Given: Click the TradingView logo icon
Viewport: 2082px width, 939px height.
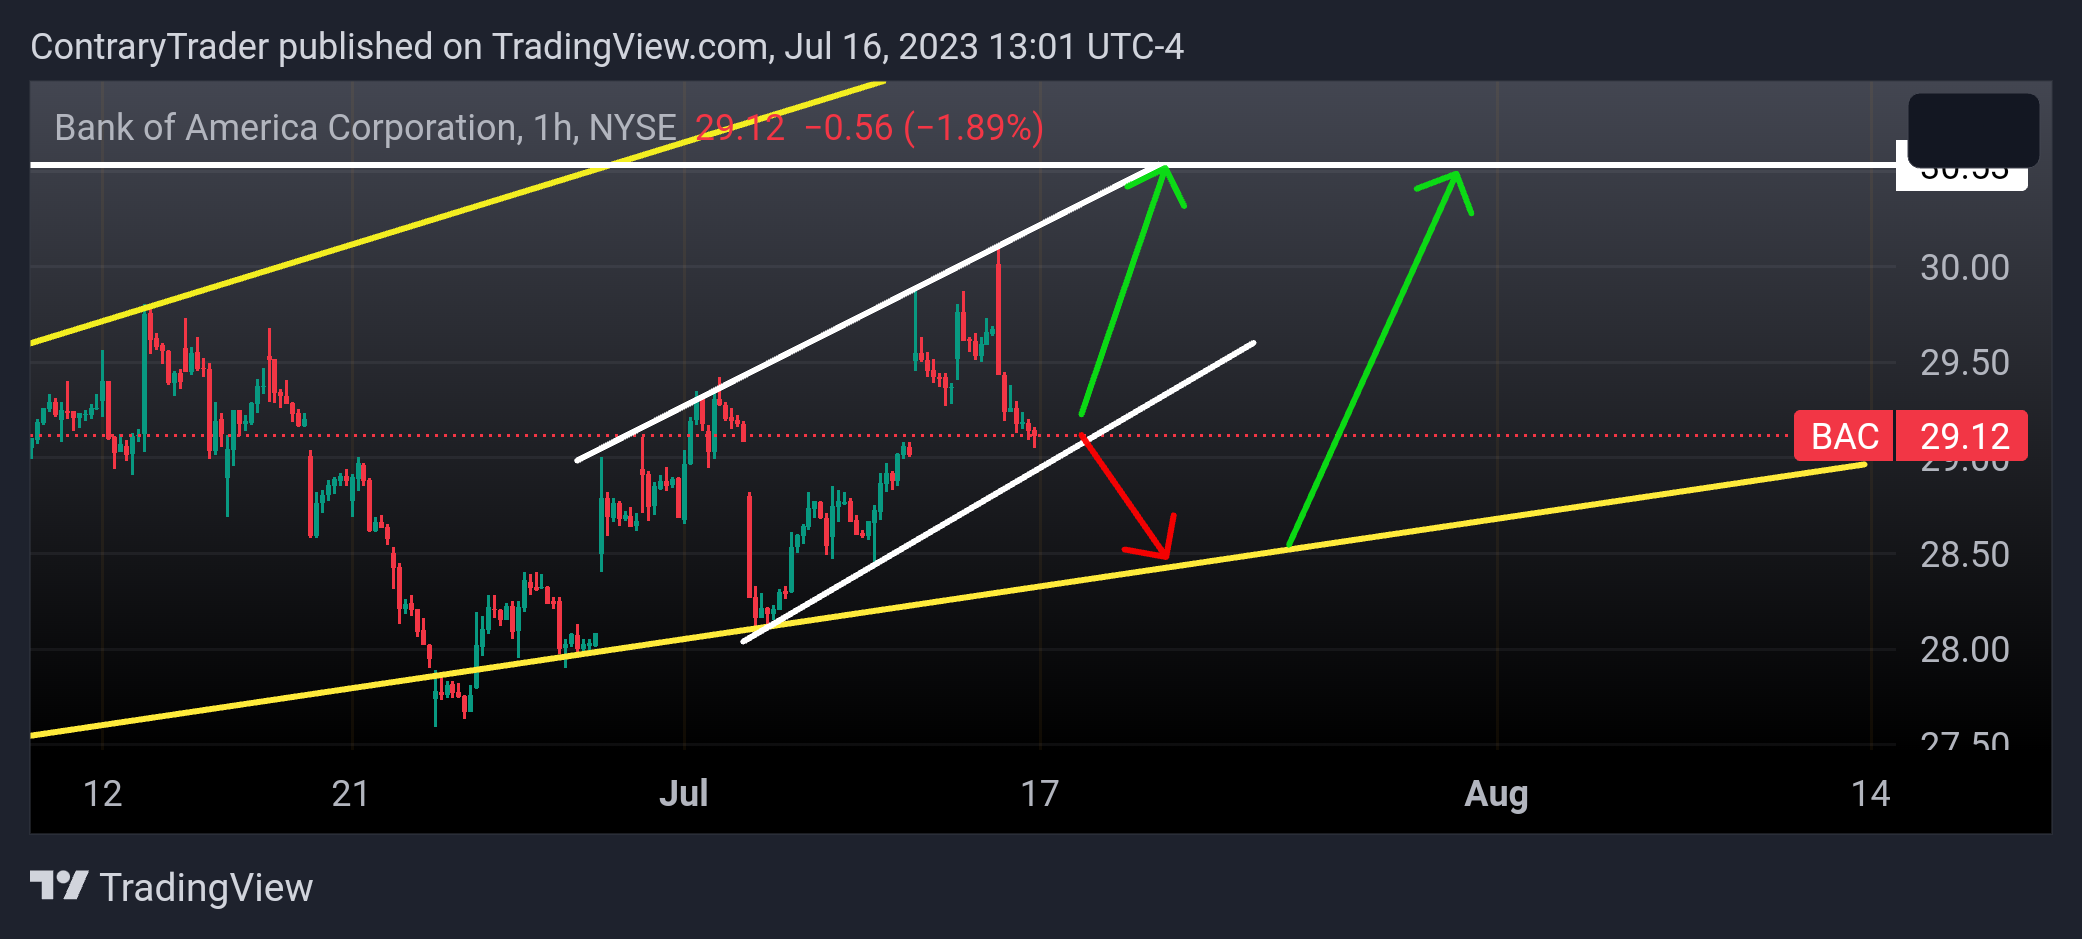Looking at the screenshot, I should click(59, 886).
